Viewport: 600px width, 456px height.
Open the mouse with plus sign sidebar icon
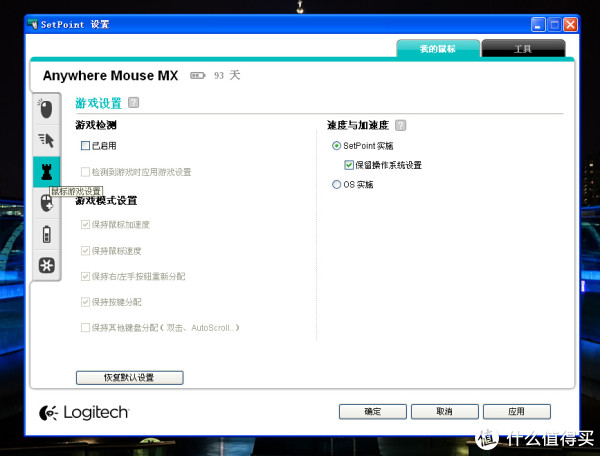46,203
